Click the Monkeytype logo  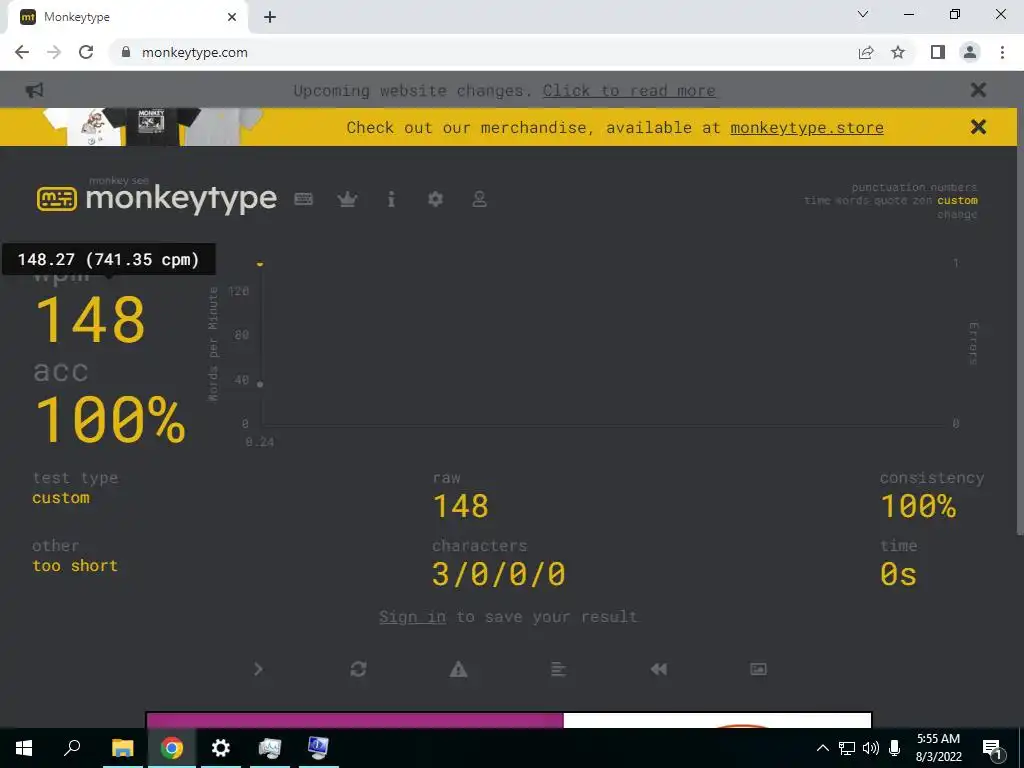coord(157,198)
